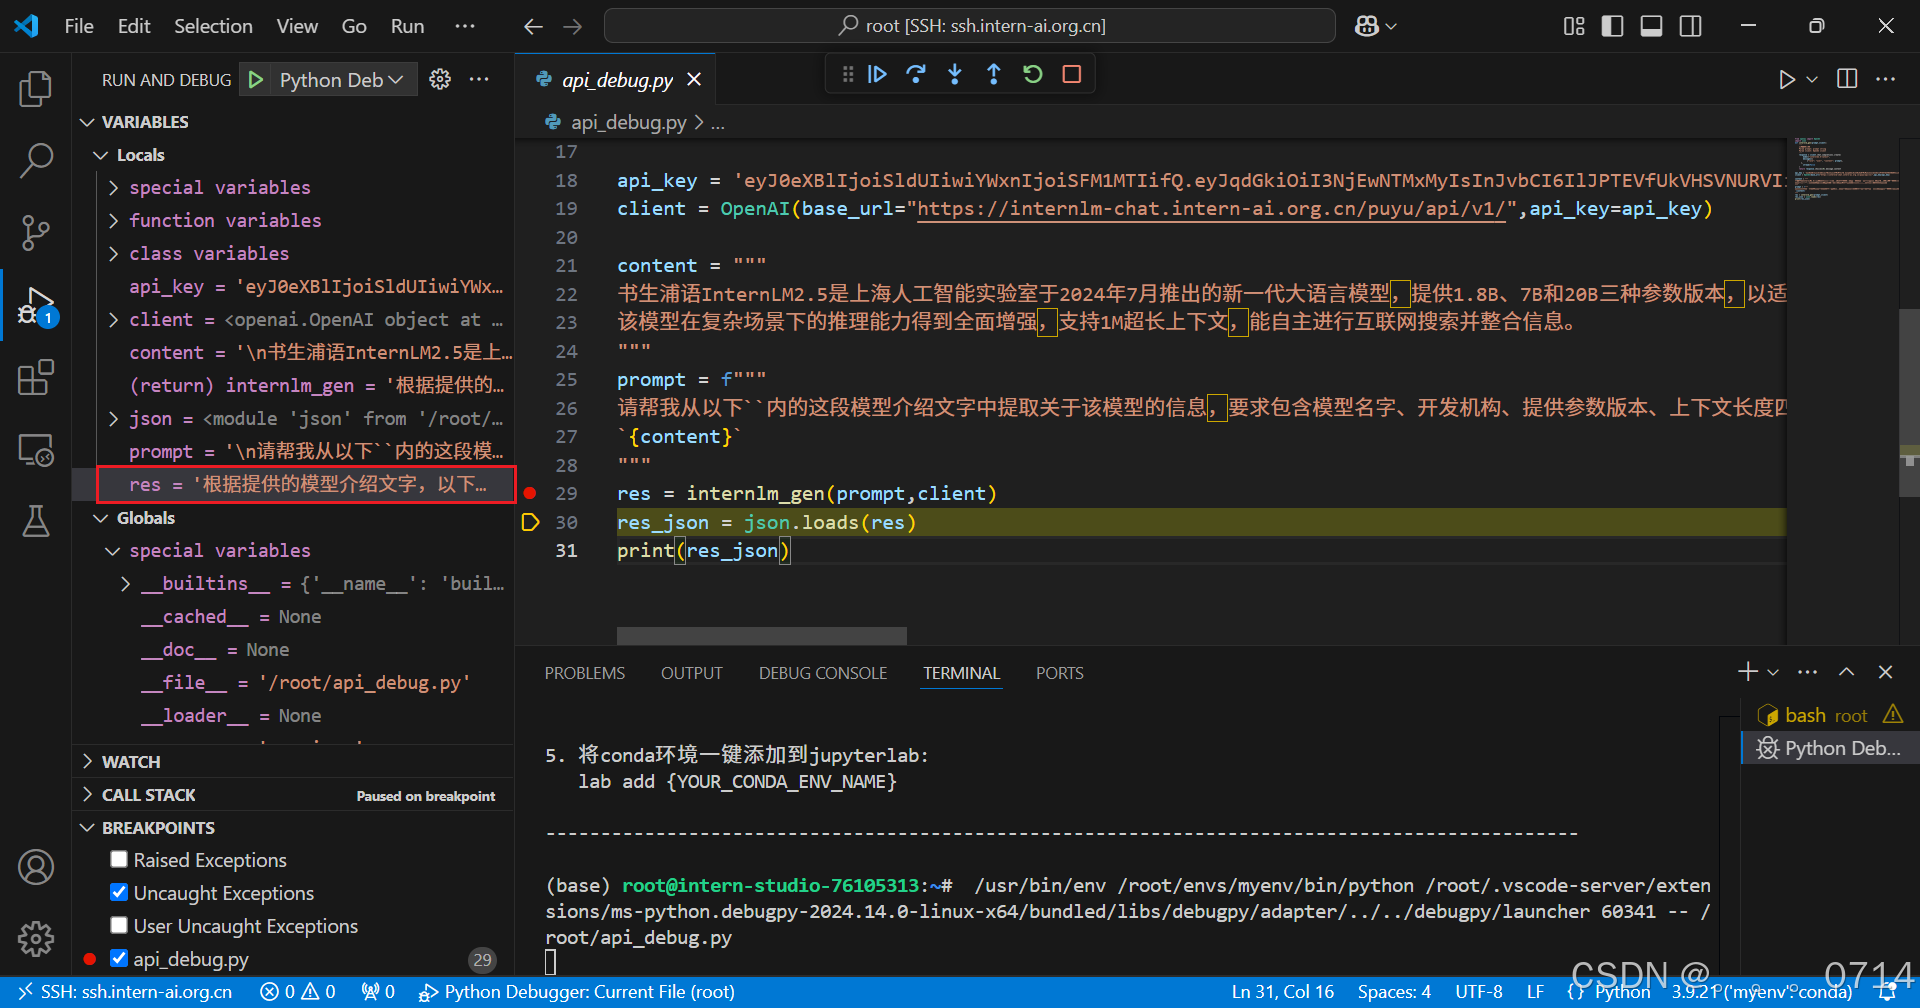Customize layout icon in title bar
1920x1008 pixels.
1574,26
